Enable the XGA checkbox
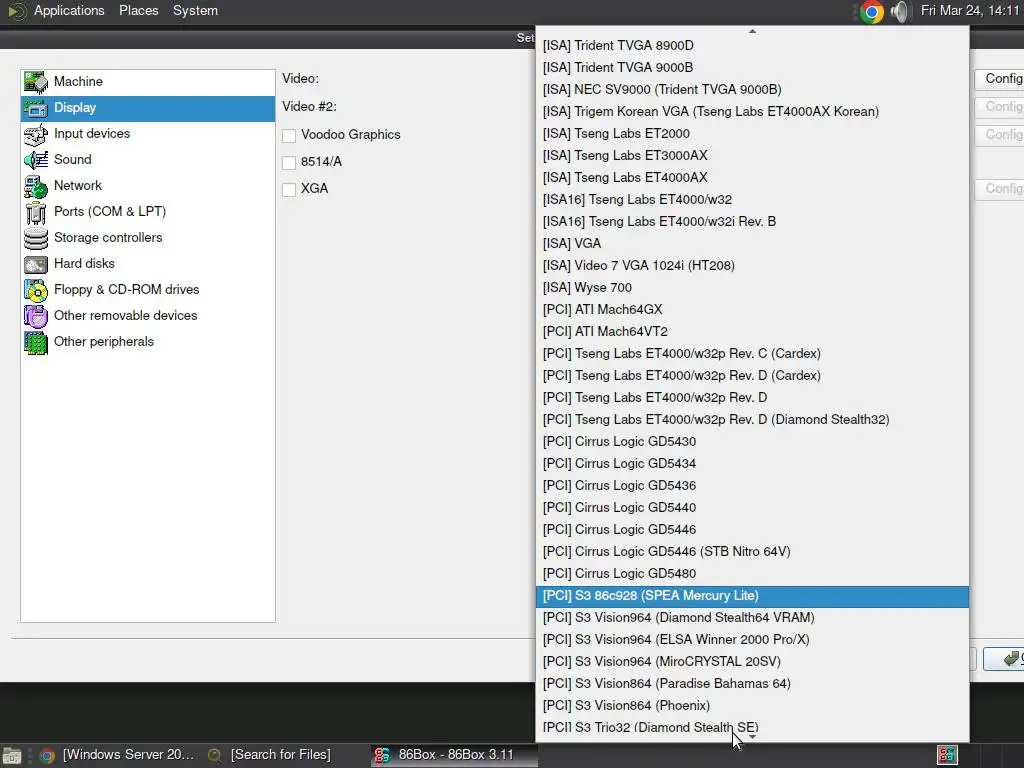 [289, 189]
